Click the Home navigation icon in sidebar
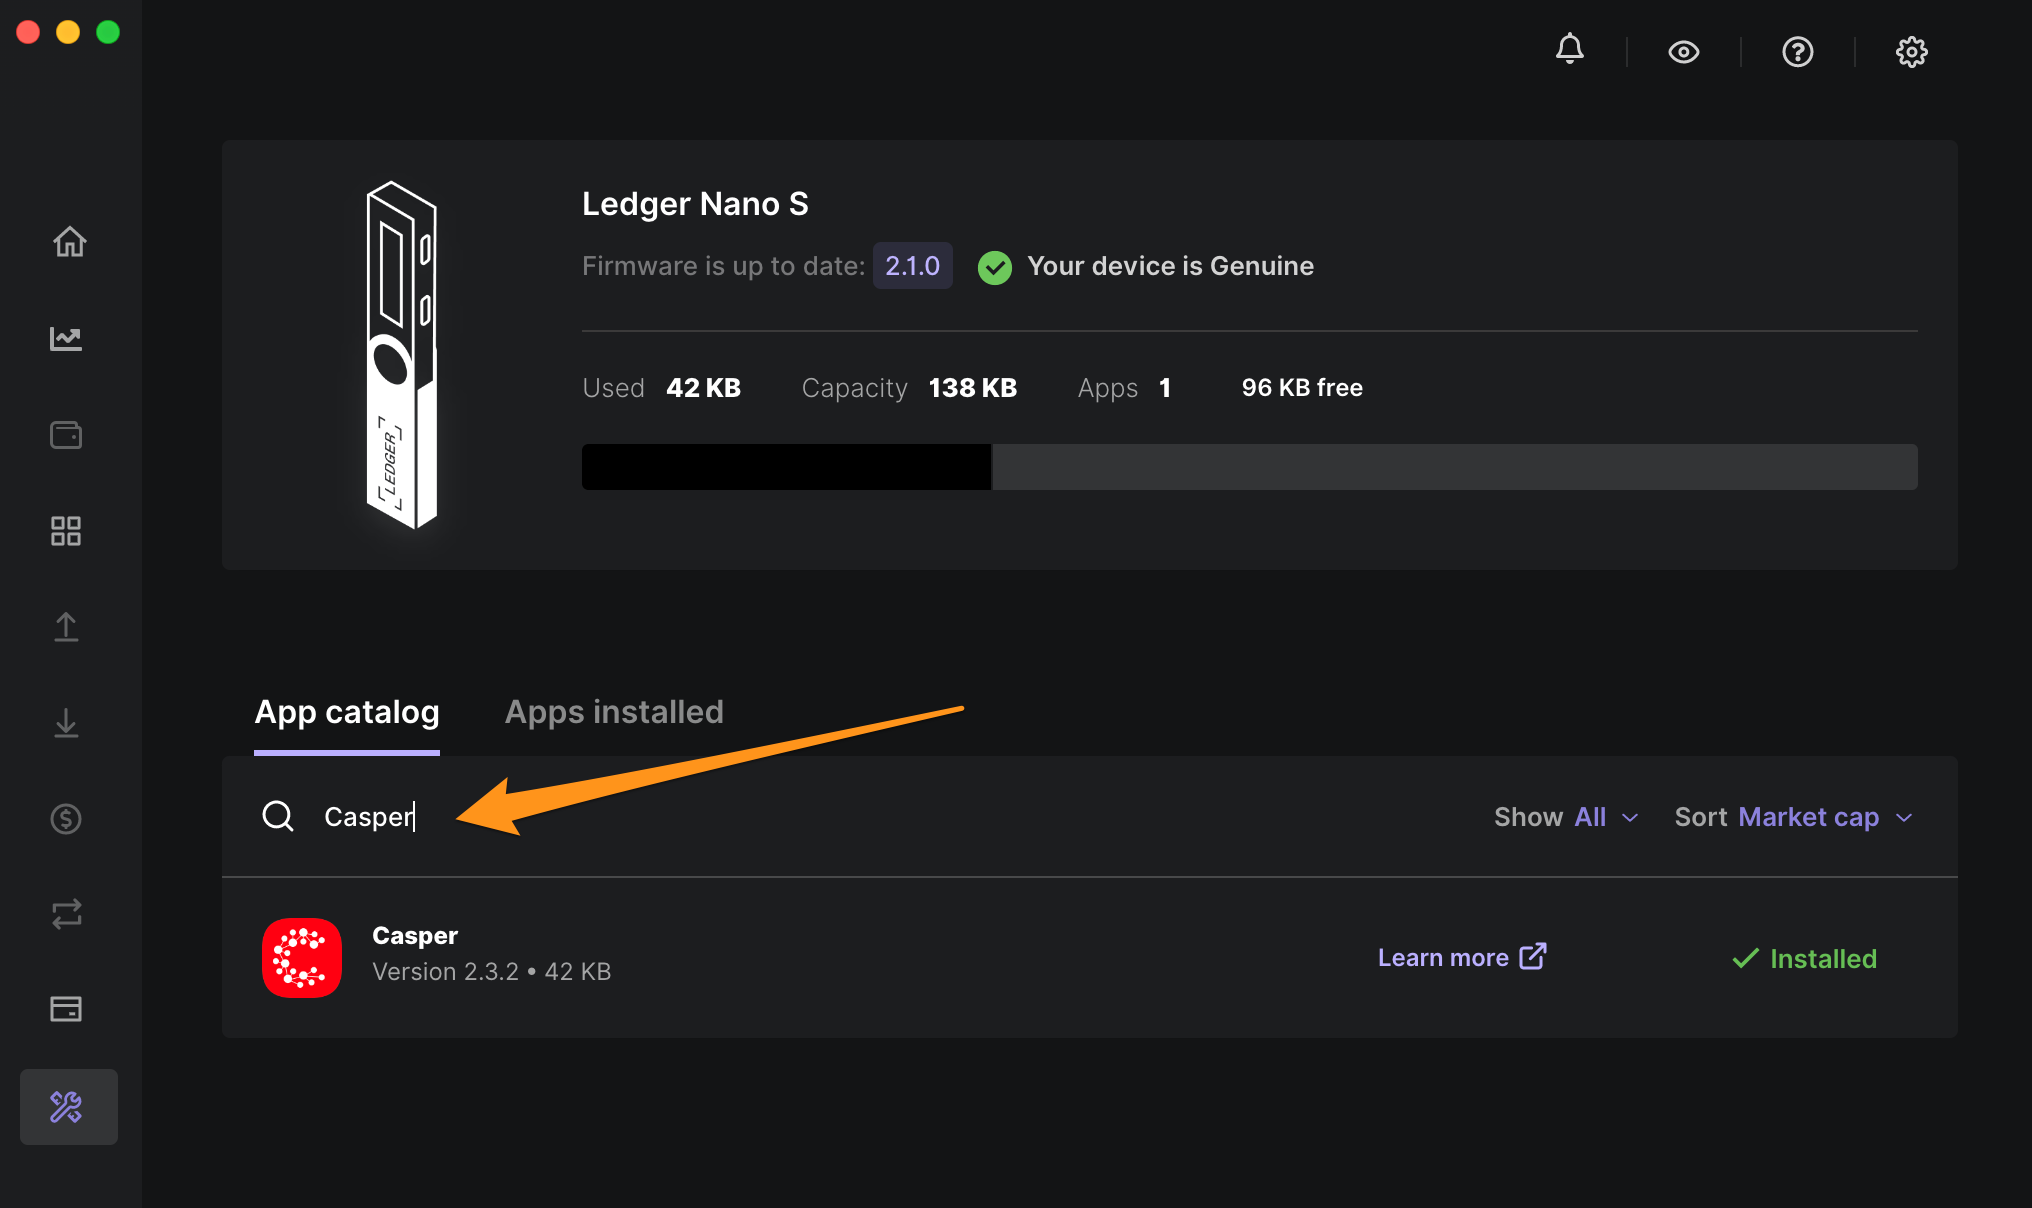This screenshot has width=2032, height=1208. point(69,242)
